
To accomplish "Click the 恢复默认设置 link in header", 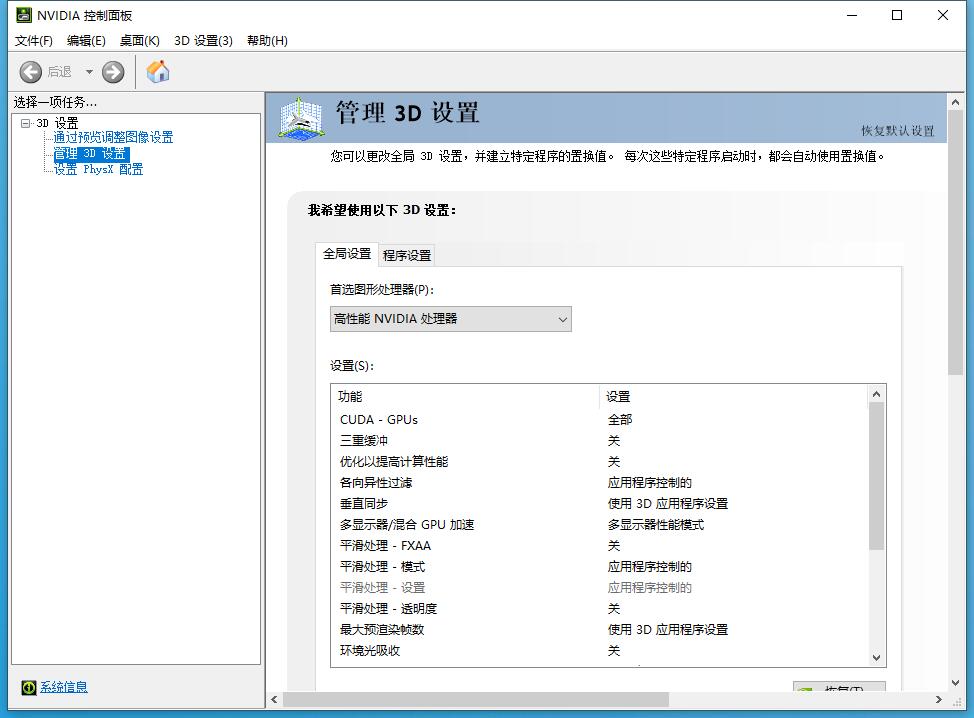I will (898, 131).
